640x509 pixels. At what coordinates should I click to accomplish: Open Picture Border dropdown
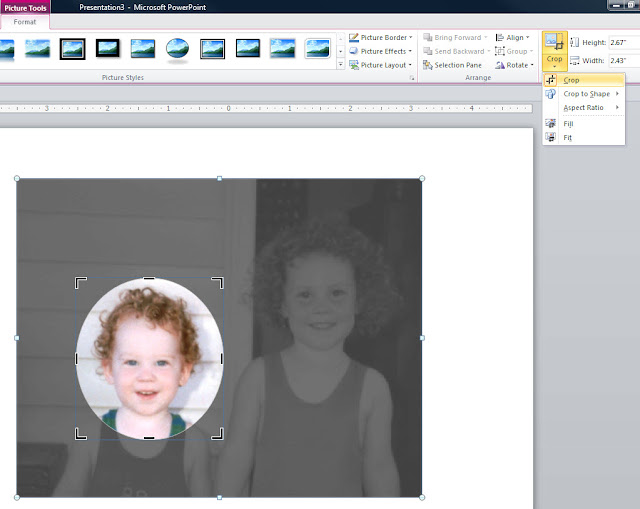[x=380, y=38]
